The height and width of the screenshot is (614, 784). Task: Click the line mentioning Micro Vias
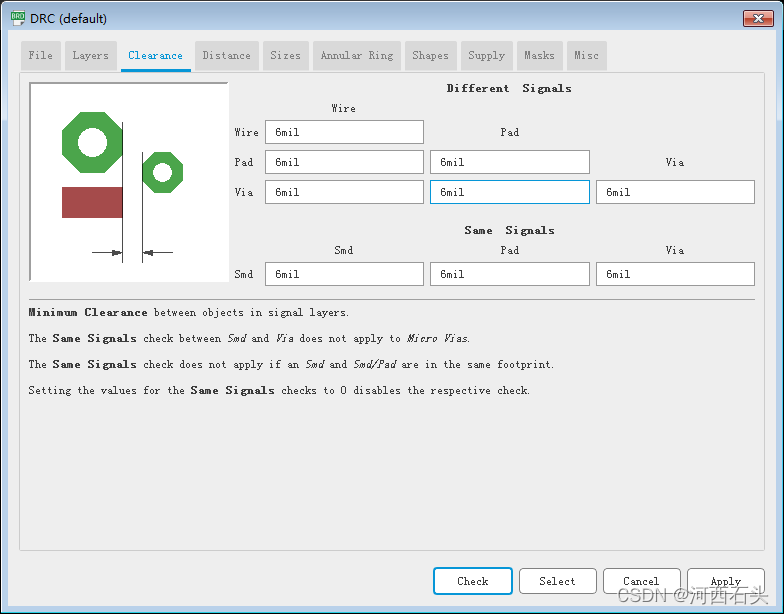point(249,338)
